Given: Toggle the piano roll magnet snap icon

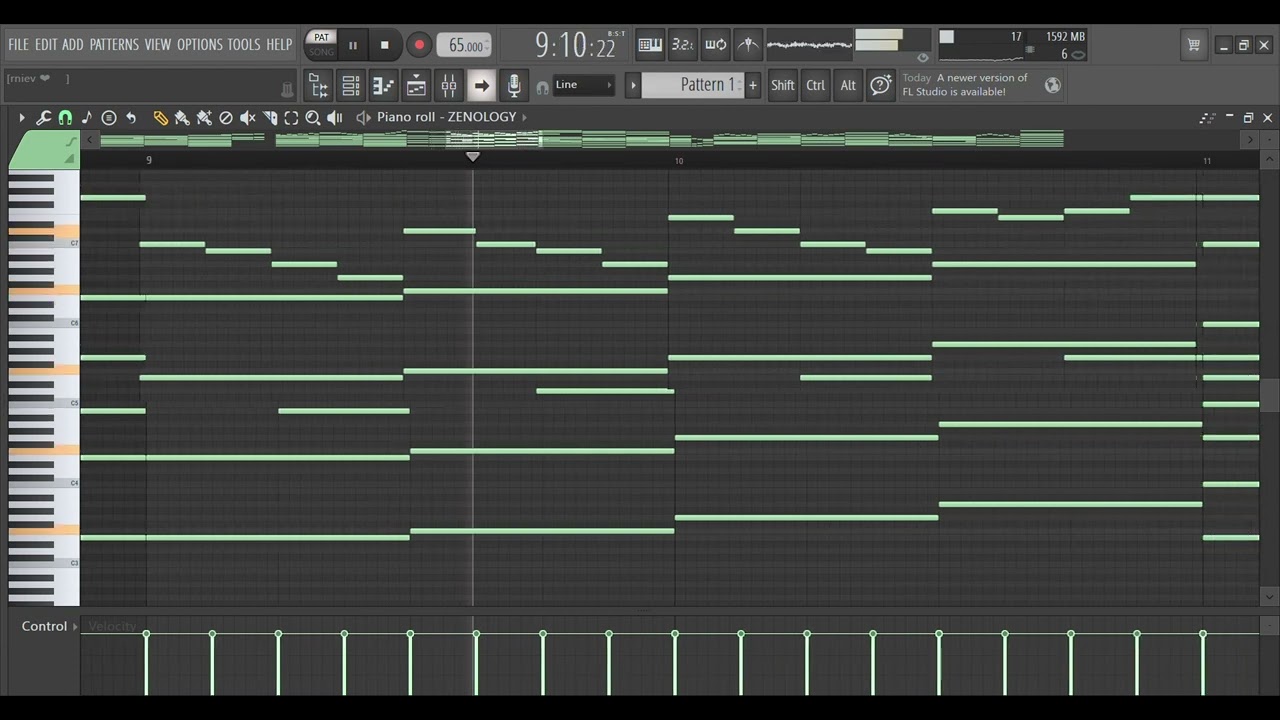Looking at the screenshot, I should 65,118.
